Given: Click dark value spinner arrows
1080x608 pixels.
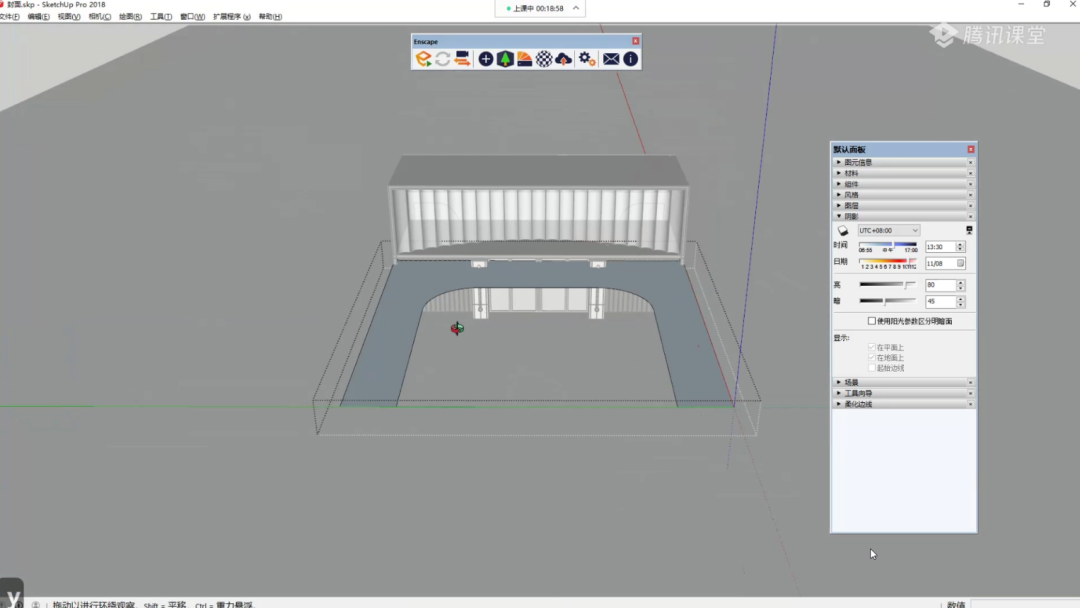Looking at the screenshot, I should 960,301.
